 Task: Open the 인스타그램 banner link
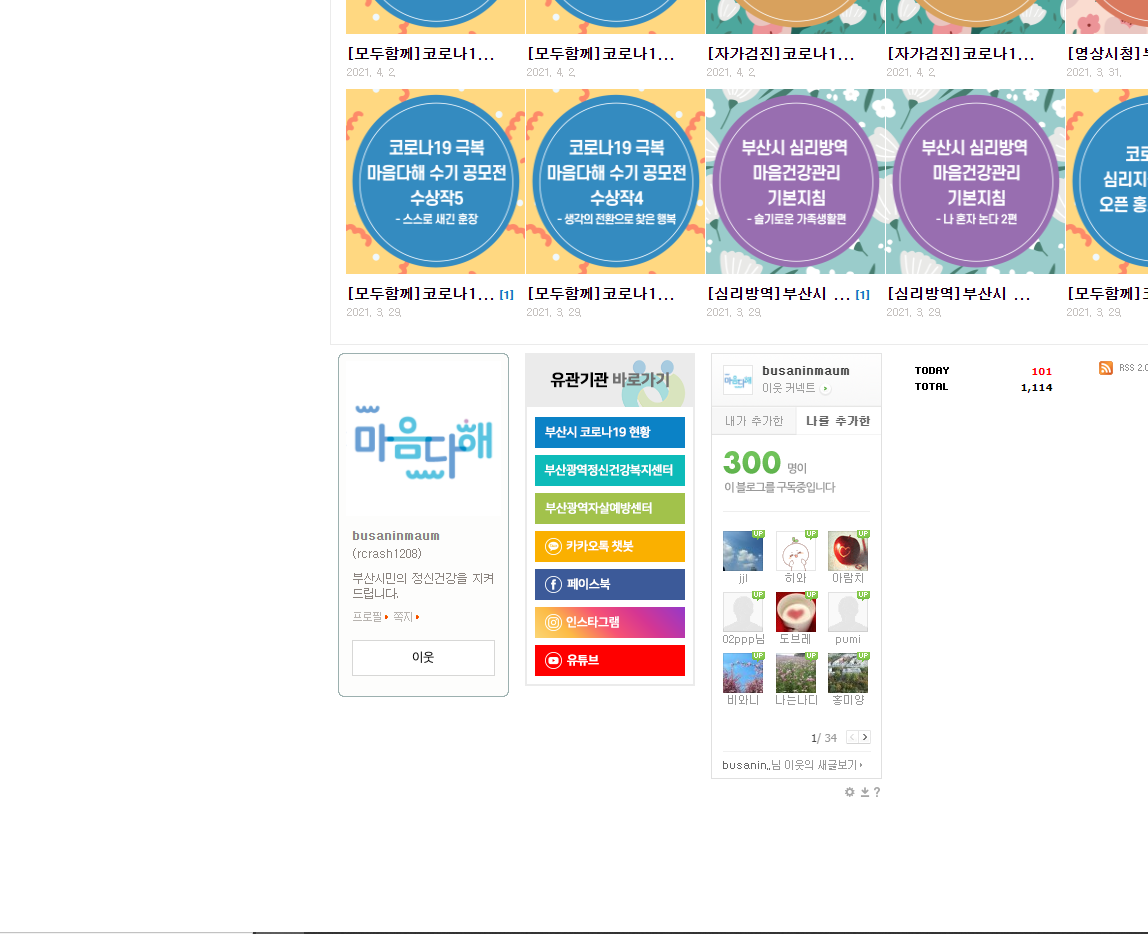coord(609,622)
